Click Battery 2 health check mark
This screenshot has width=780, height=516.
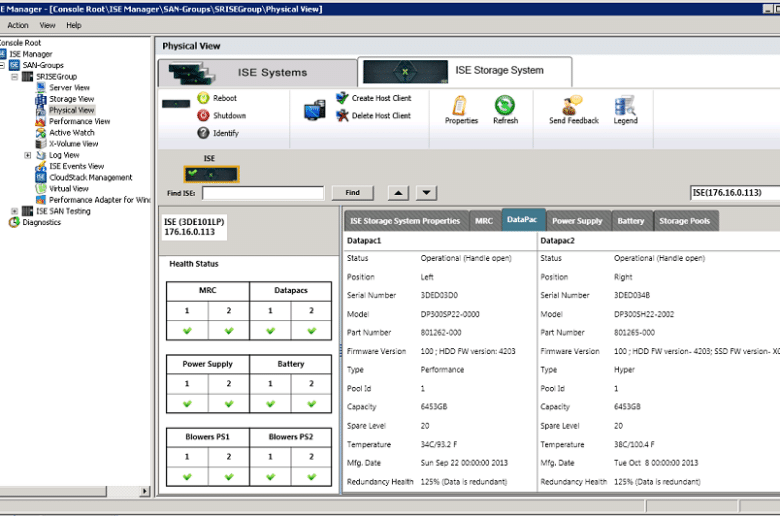pyautogui.click(x=311, y=404)
